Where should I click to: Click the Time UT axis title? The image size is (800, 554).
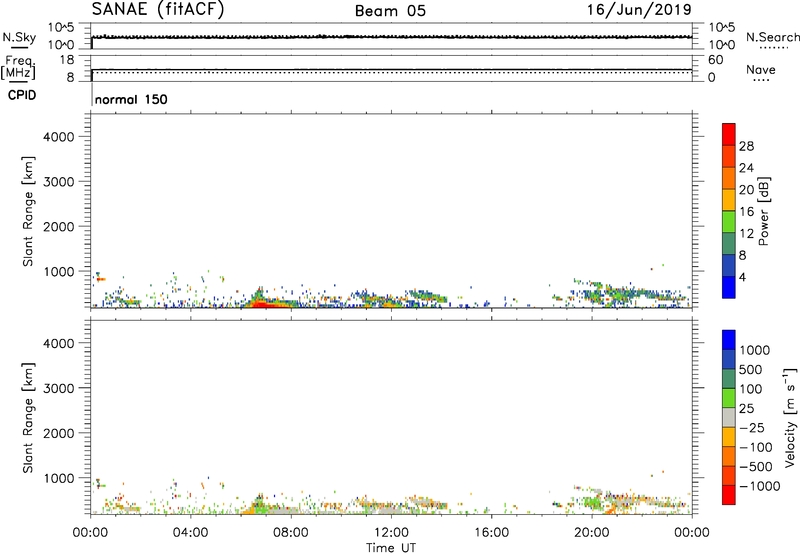click(x=391, y=548)
